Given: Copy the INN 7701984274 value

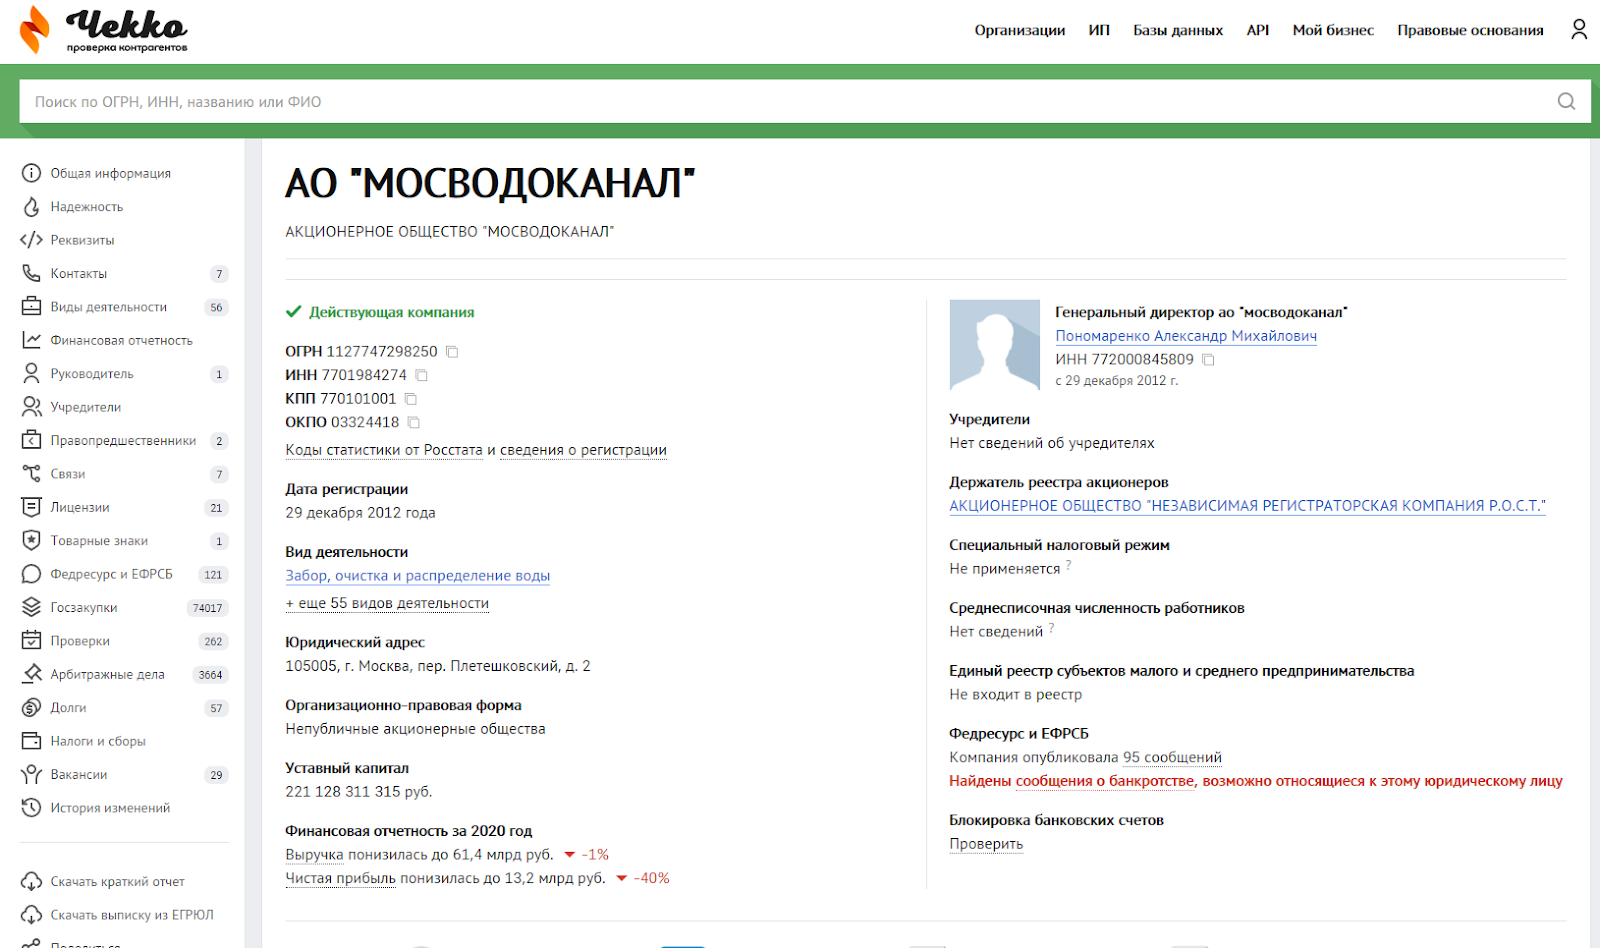Looking at the screenshot, I should (x=422, y=376).
